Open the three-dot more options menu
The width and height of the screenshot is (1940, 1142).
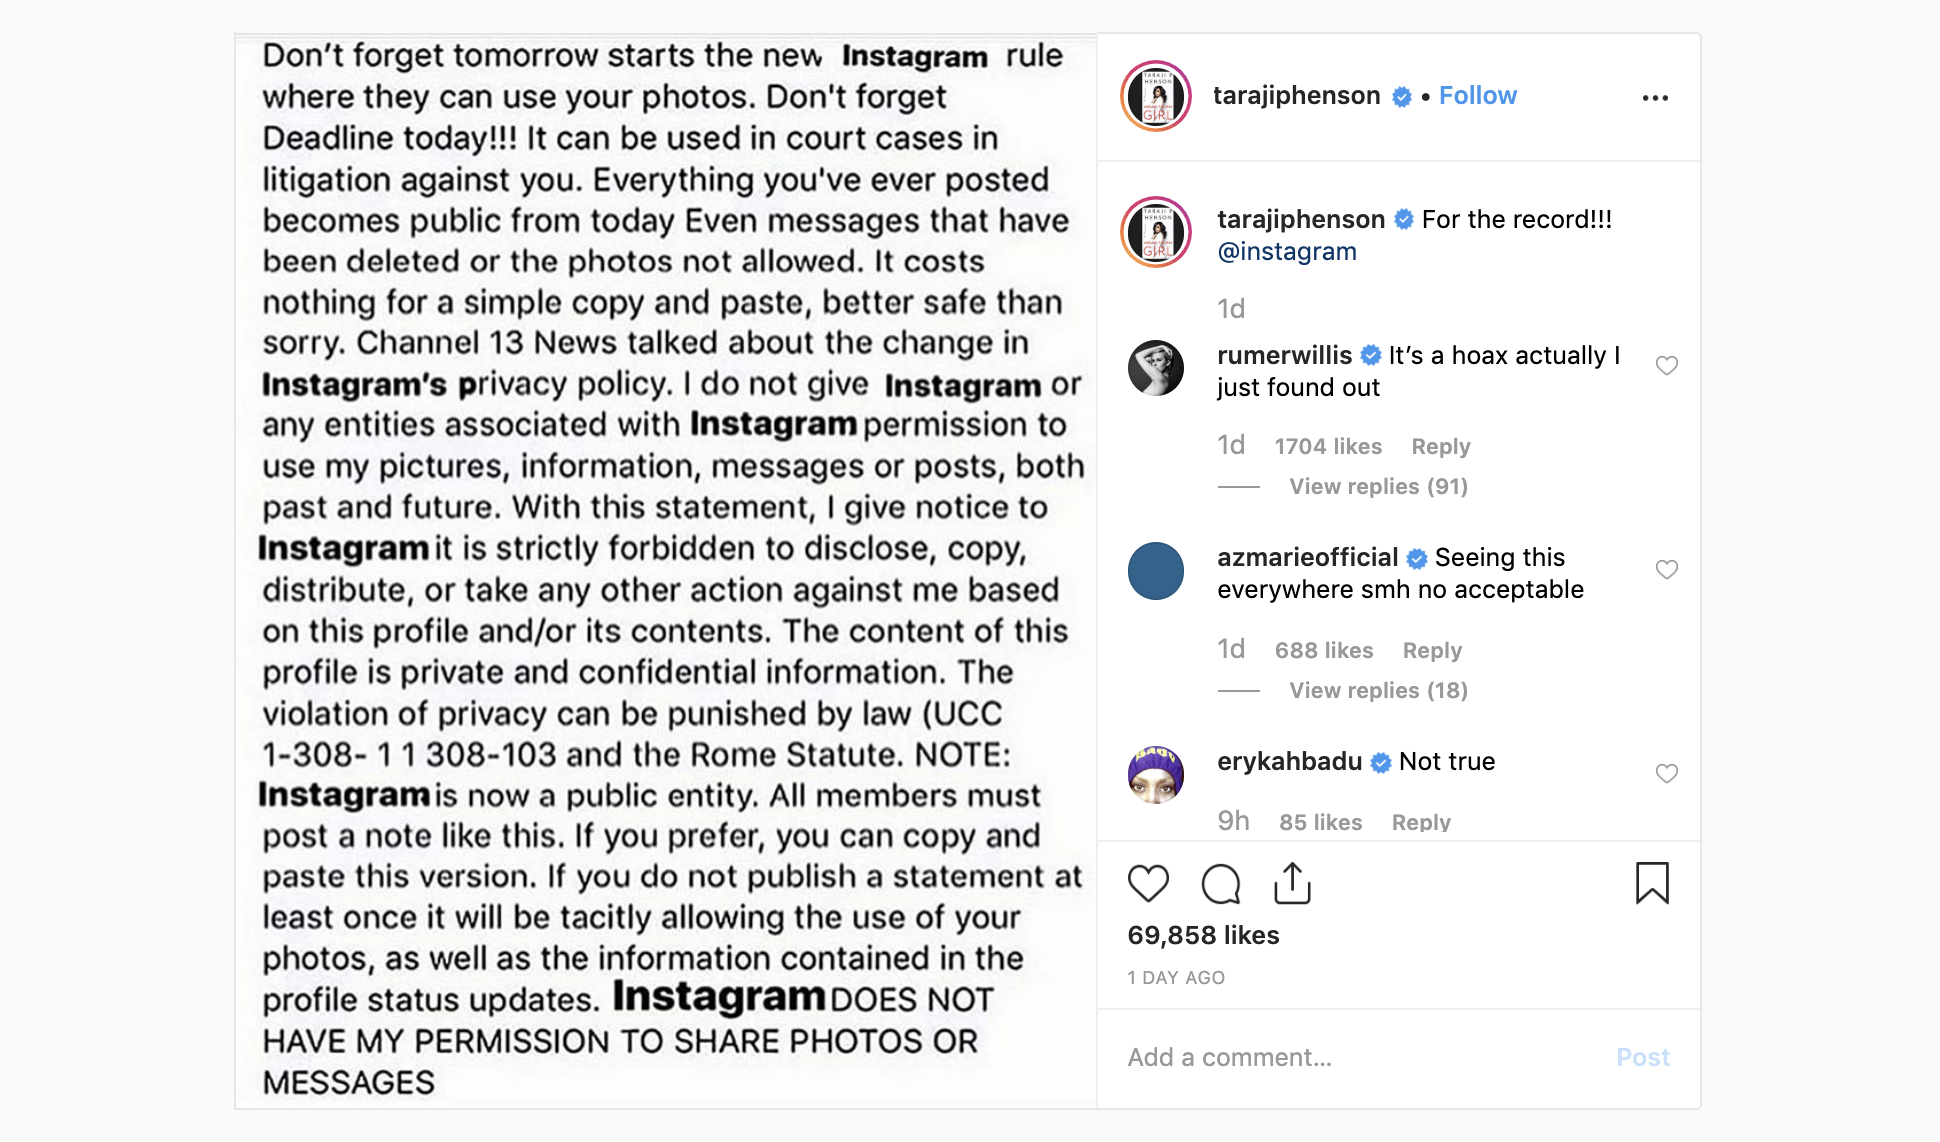click(1655, 98)
